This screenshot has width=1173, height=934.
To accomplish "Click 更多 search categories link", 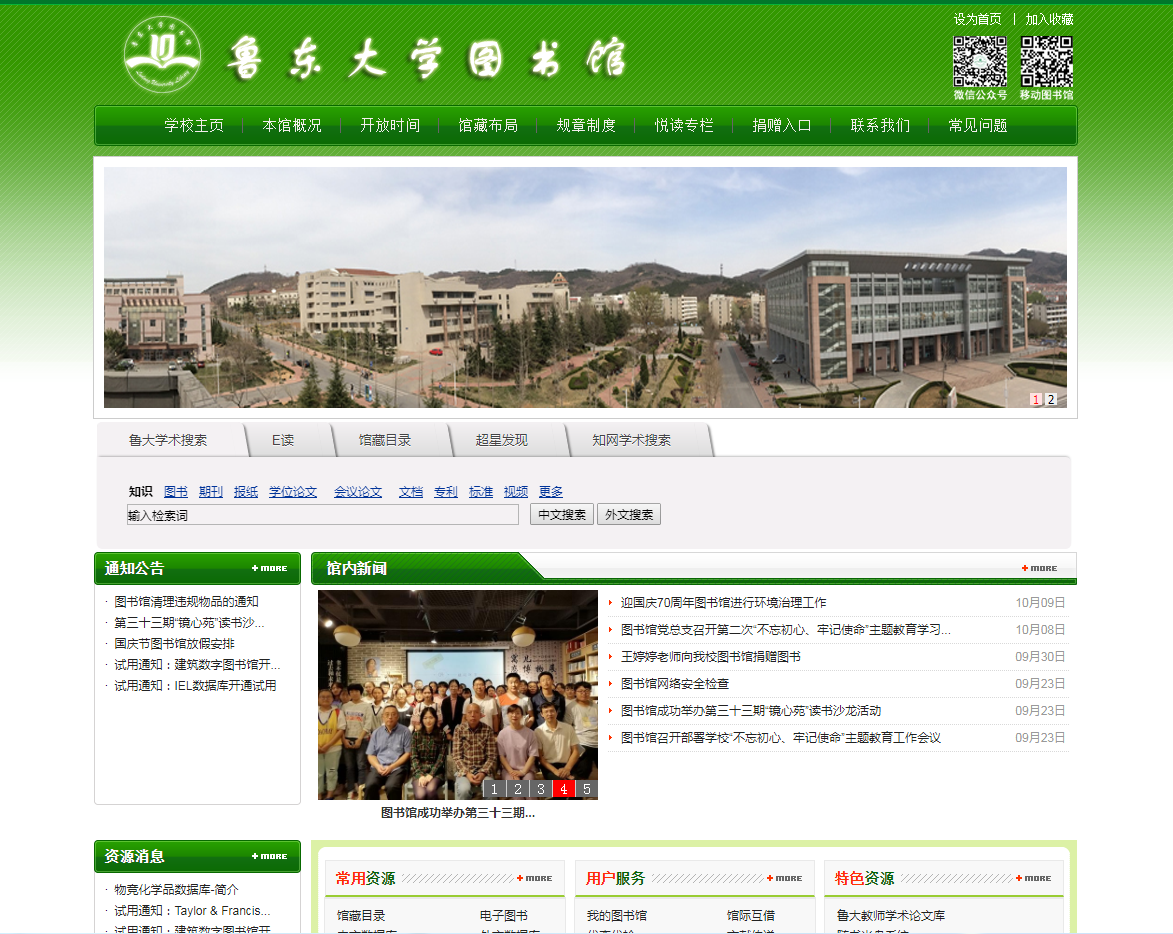I will 551,492.
